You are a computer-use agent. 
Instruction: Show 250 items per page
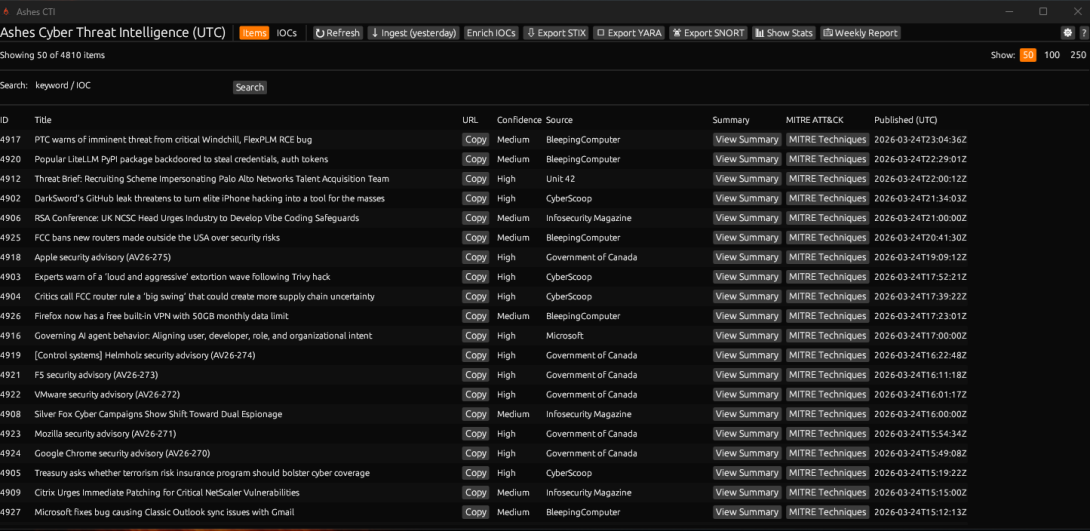pyautogui.click(x=1077, y=55)
